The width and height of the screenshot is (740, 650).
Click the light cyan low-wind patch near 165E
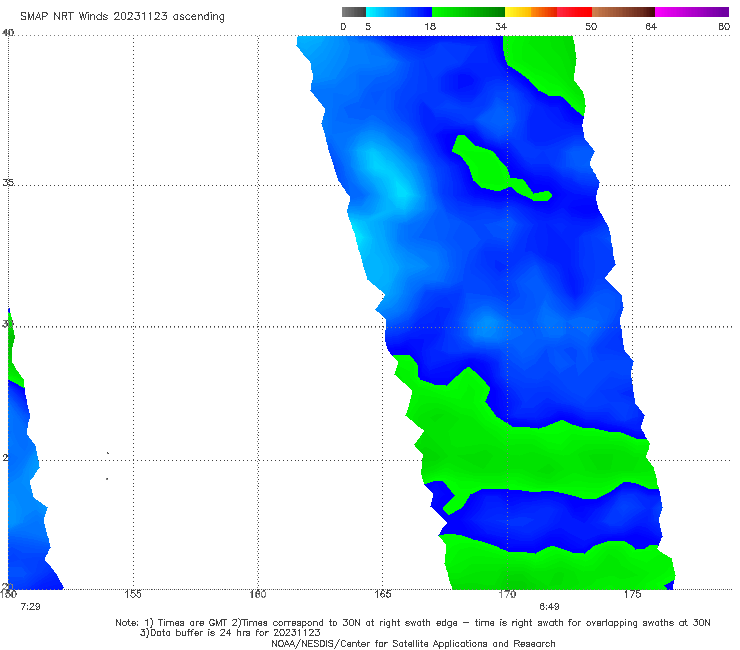(x=389, y=177)
